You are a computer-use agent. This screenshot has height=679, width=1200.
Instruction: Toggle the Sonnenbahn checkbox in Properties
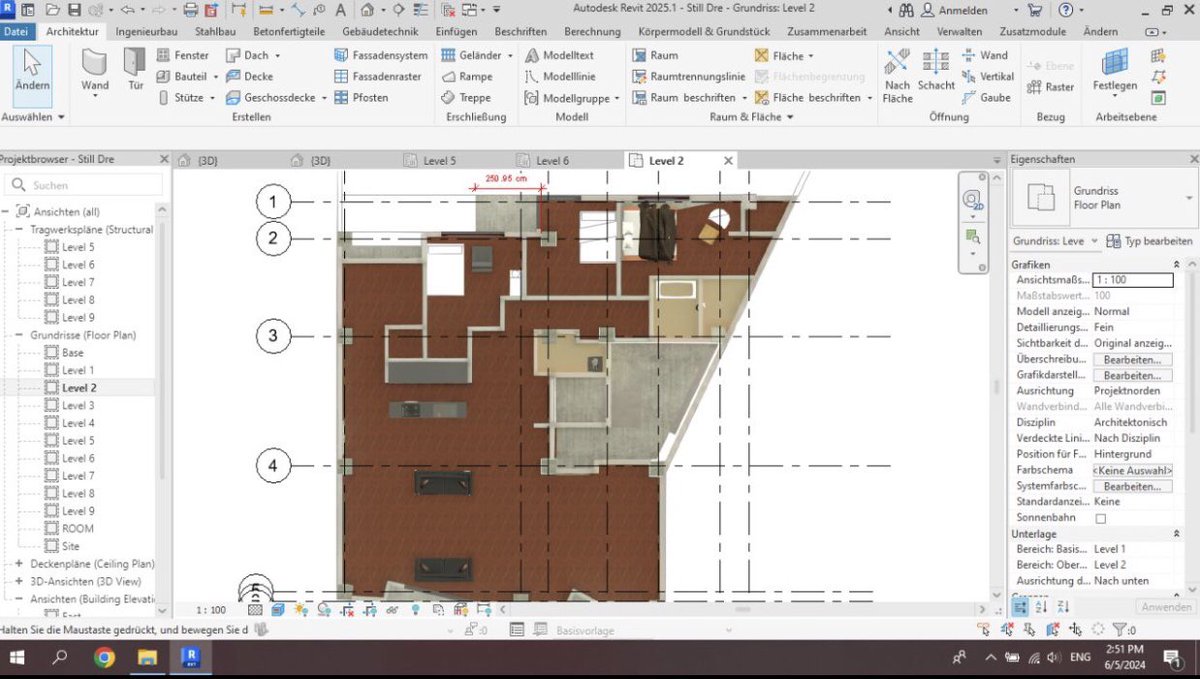(x=1103, y=517)
